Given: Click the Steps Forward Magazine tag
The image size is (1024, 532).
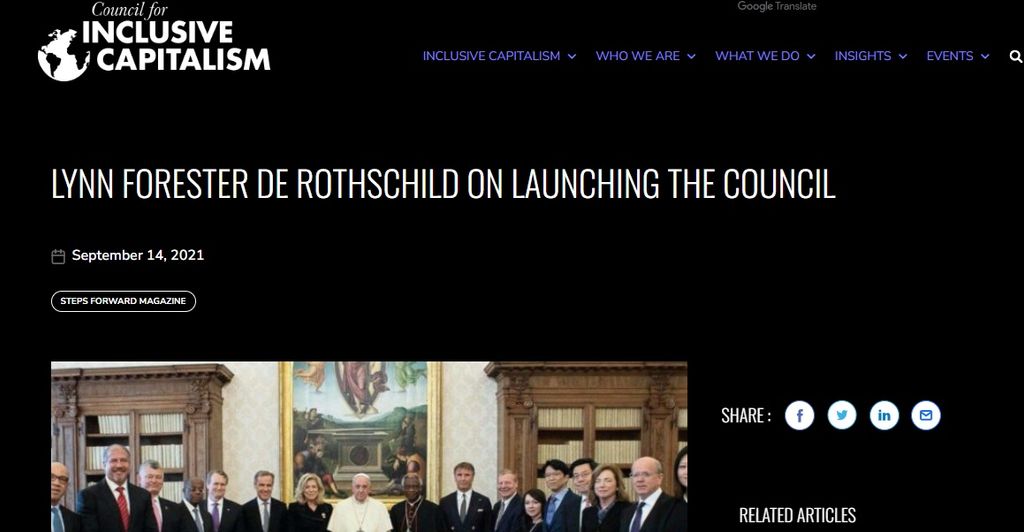Looking at the screenshot, I should (123, 301).
